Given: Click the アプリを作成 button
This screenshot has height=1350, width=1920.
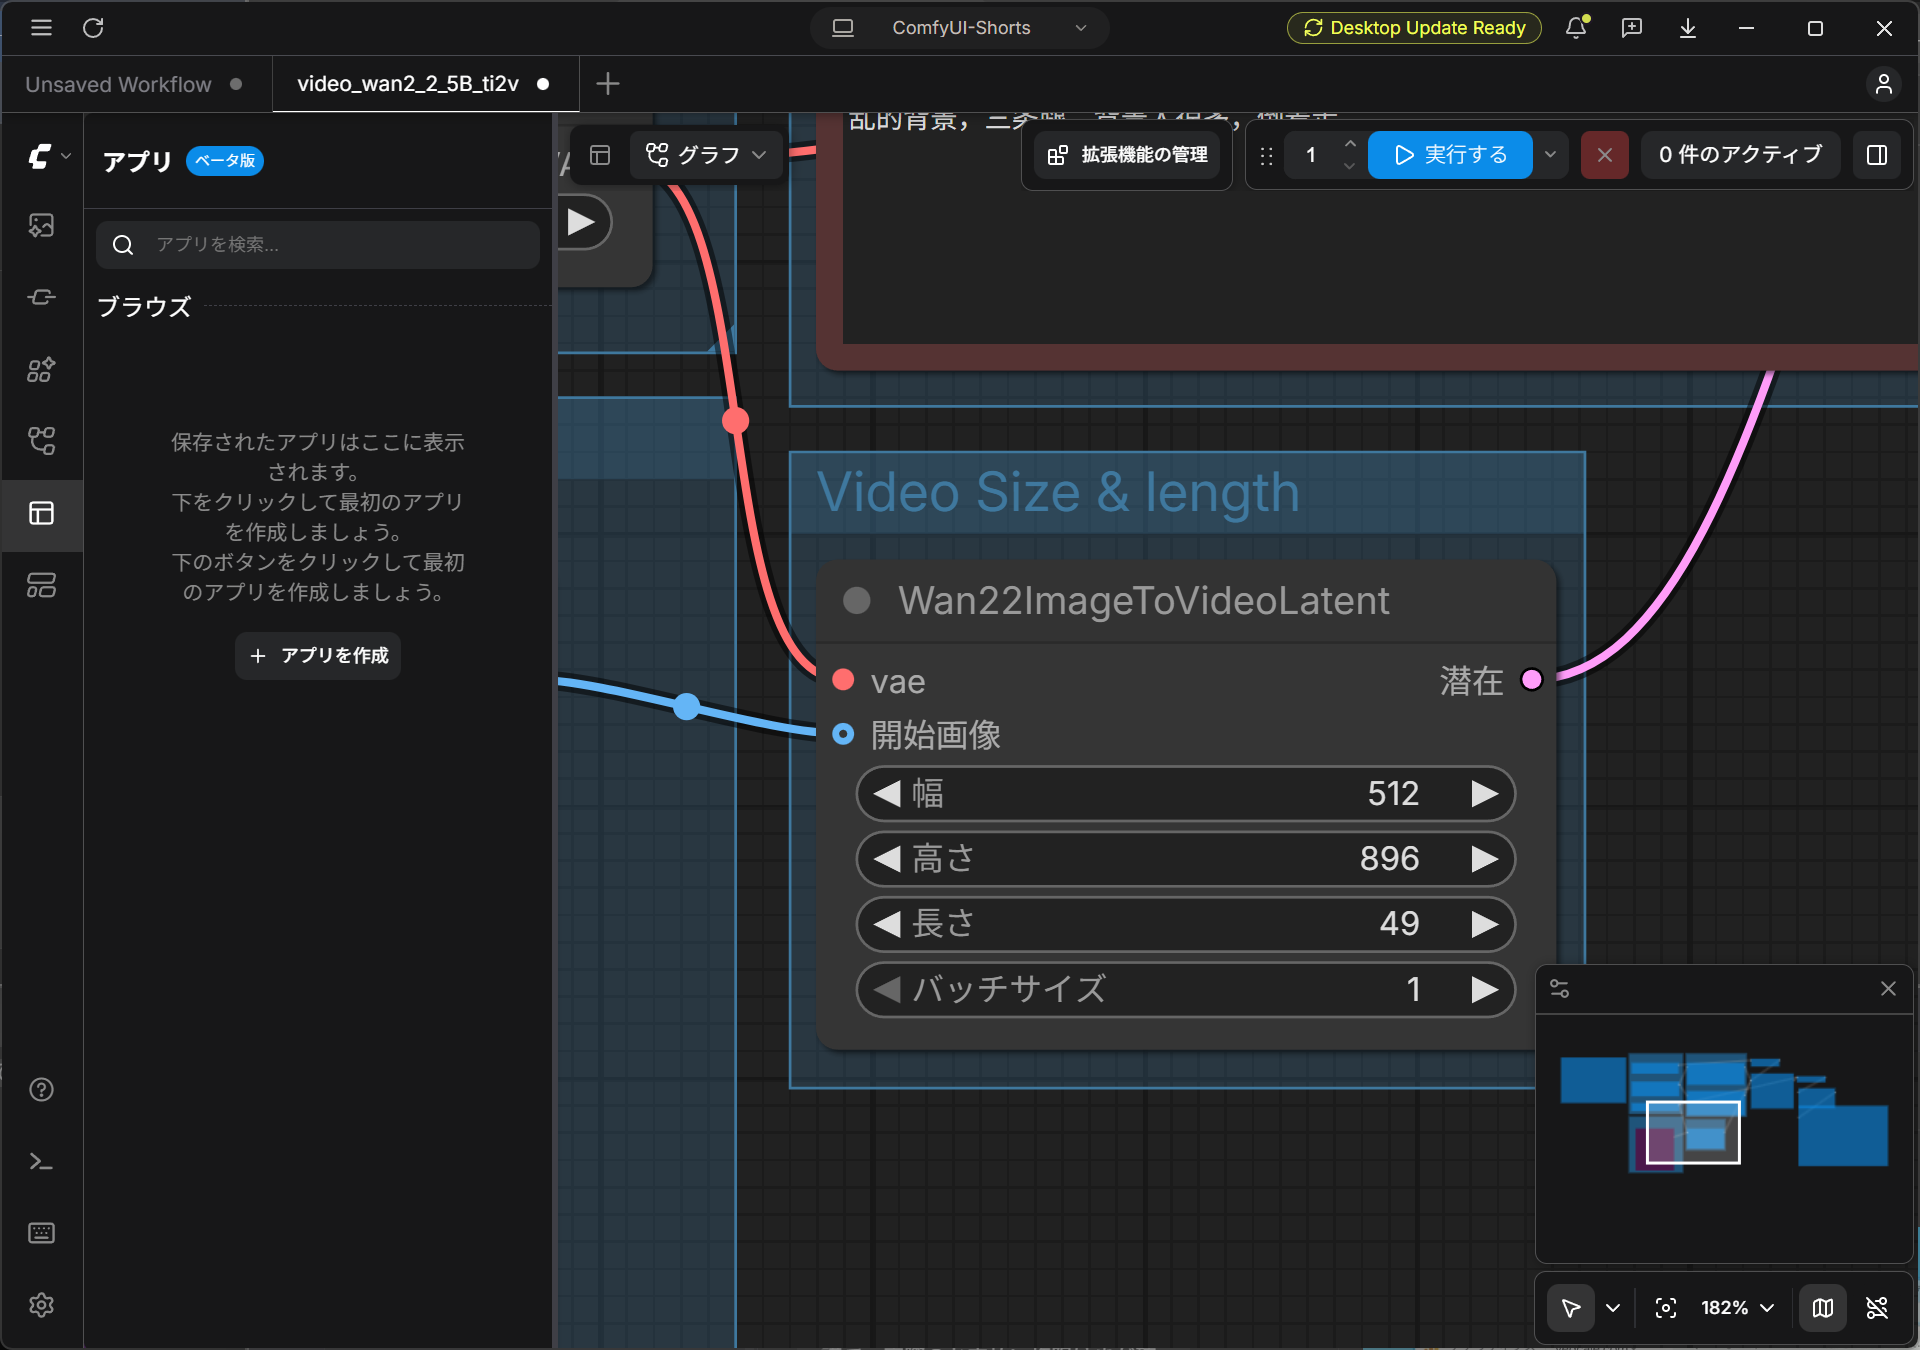Looking at the screenshot, I should tap(318, 656).
